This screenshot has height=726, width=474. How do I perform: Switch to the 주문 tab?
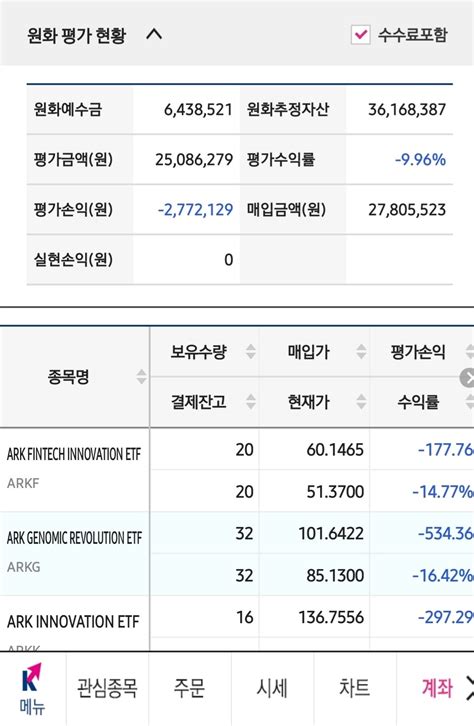coord(189,688)
